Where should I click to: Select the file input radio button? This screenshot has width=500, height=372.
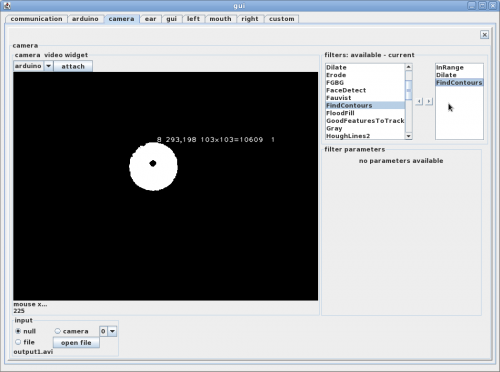click(18, 342)
